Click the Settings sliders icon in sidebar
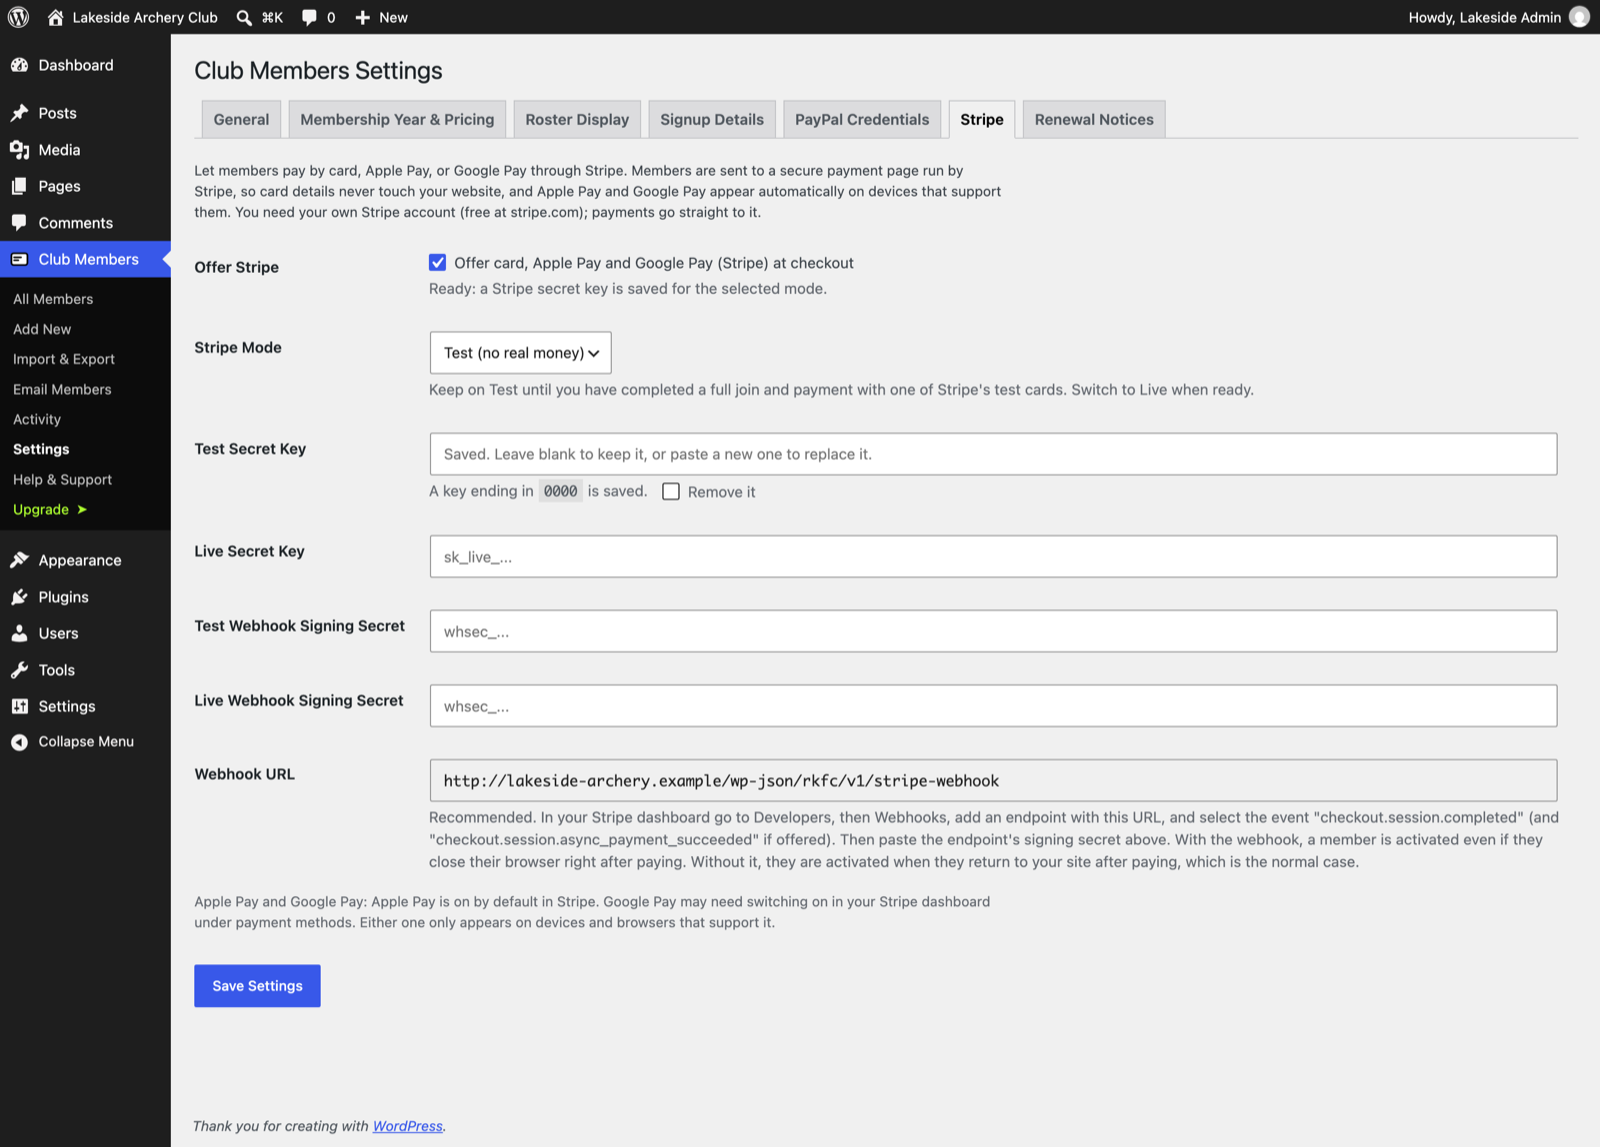 point(19,706)
